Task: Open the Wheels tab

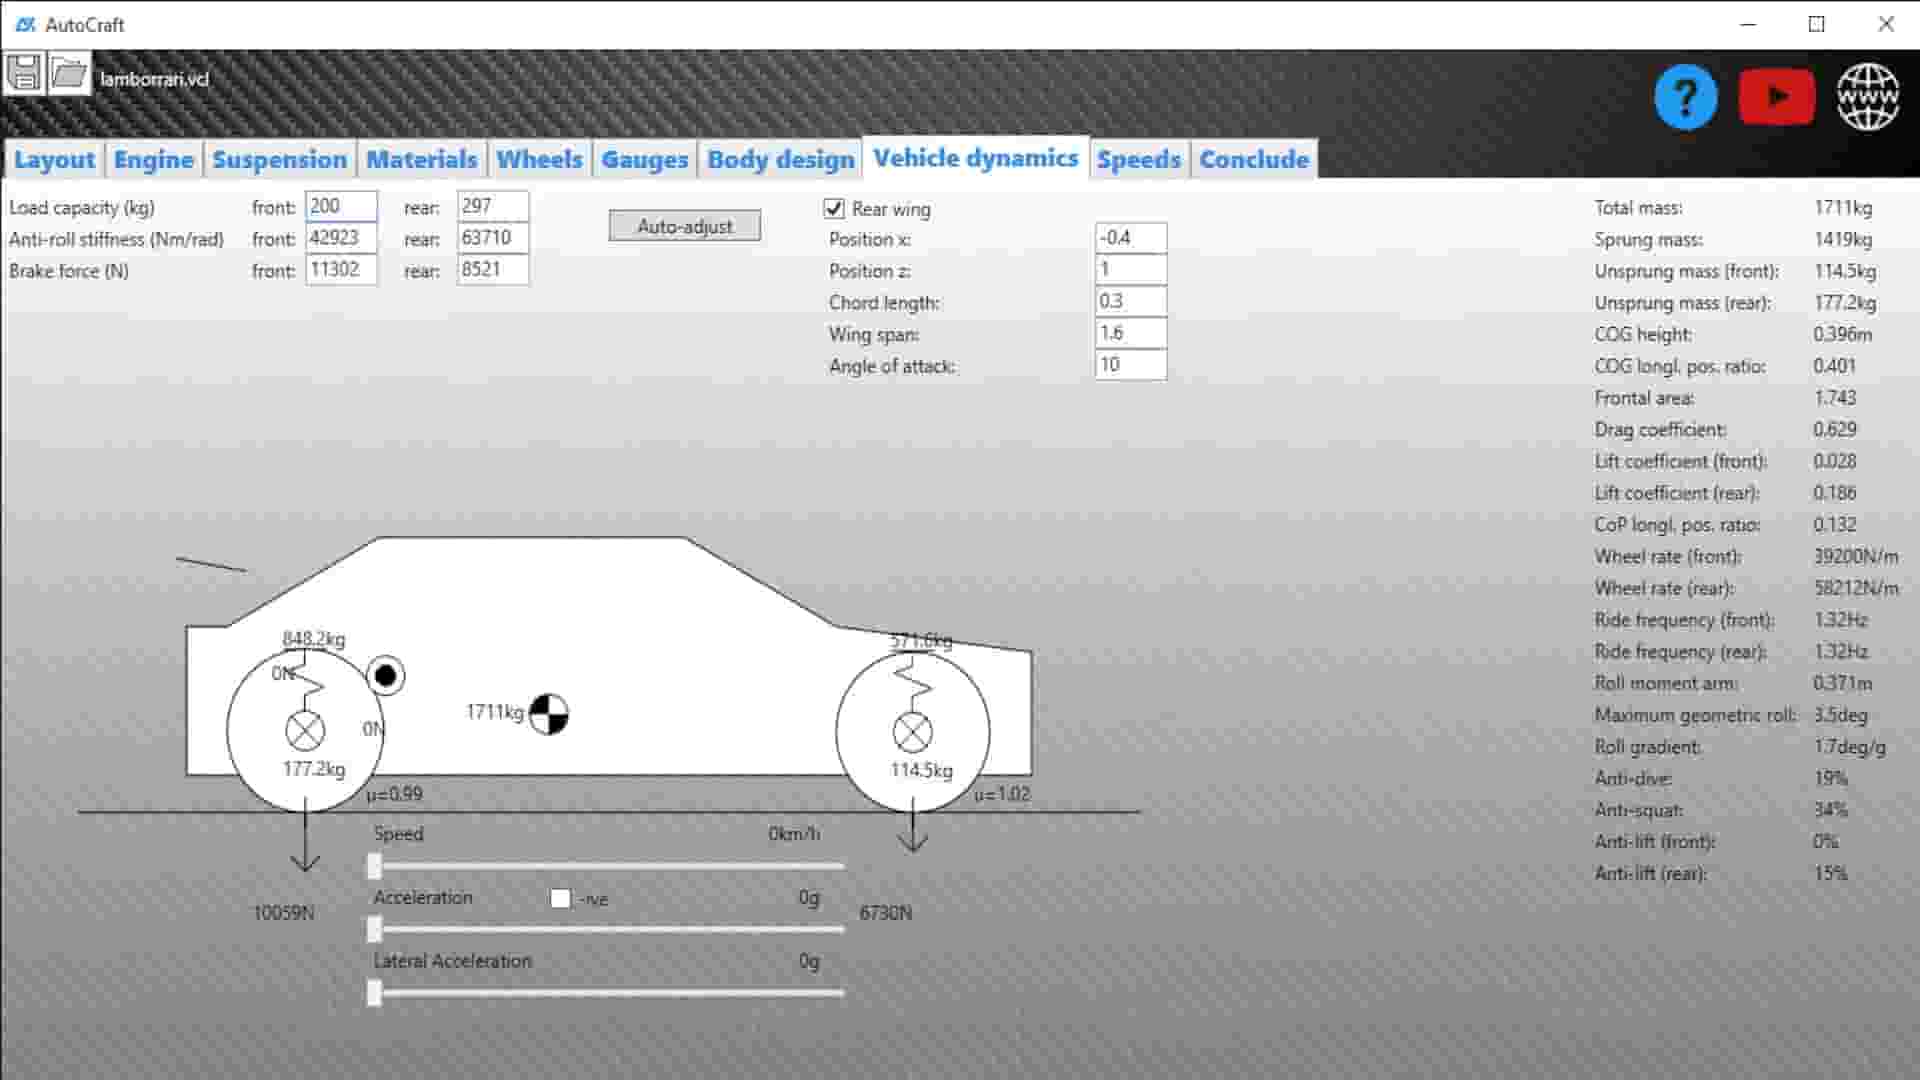Action: [x=539, y=158]
